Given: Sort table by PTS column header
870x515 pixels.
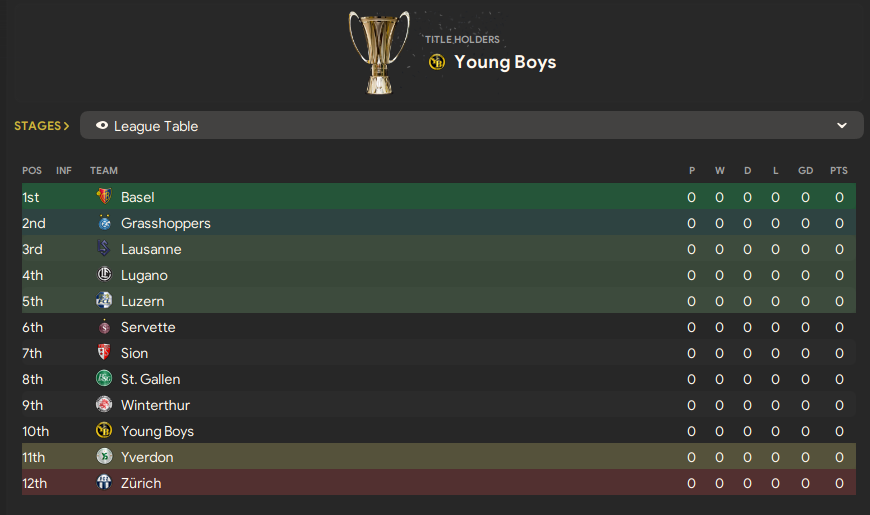Looking at the screenshot, I should coord(838,171).
